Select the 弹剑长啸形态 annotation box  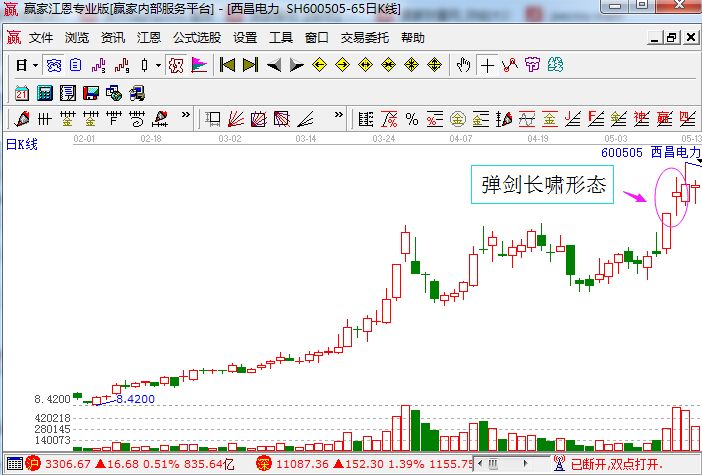click(x=545, y=186)
